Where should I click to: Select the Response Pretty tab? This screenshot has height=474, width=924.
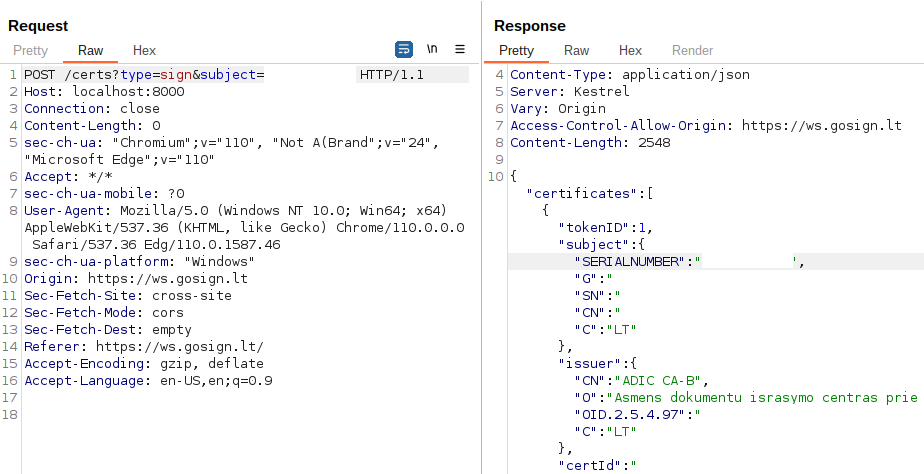(516, 51)
